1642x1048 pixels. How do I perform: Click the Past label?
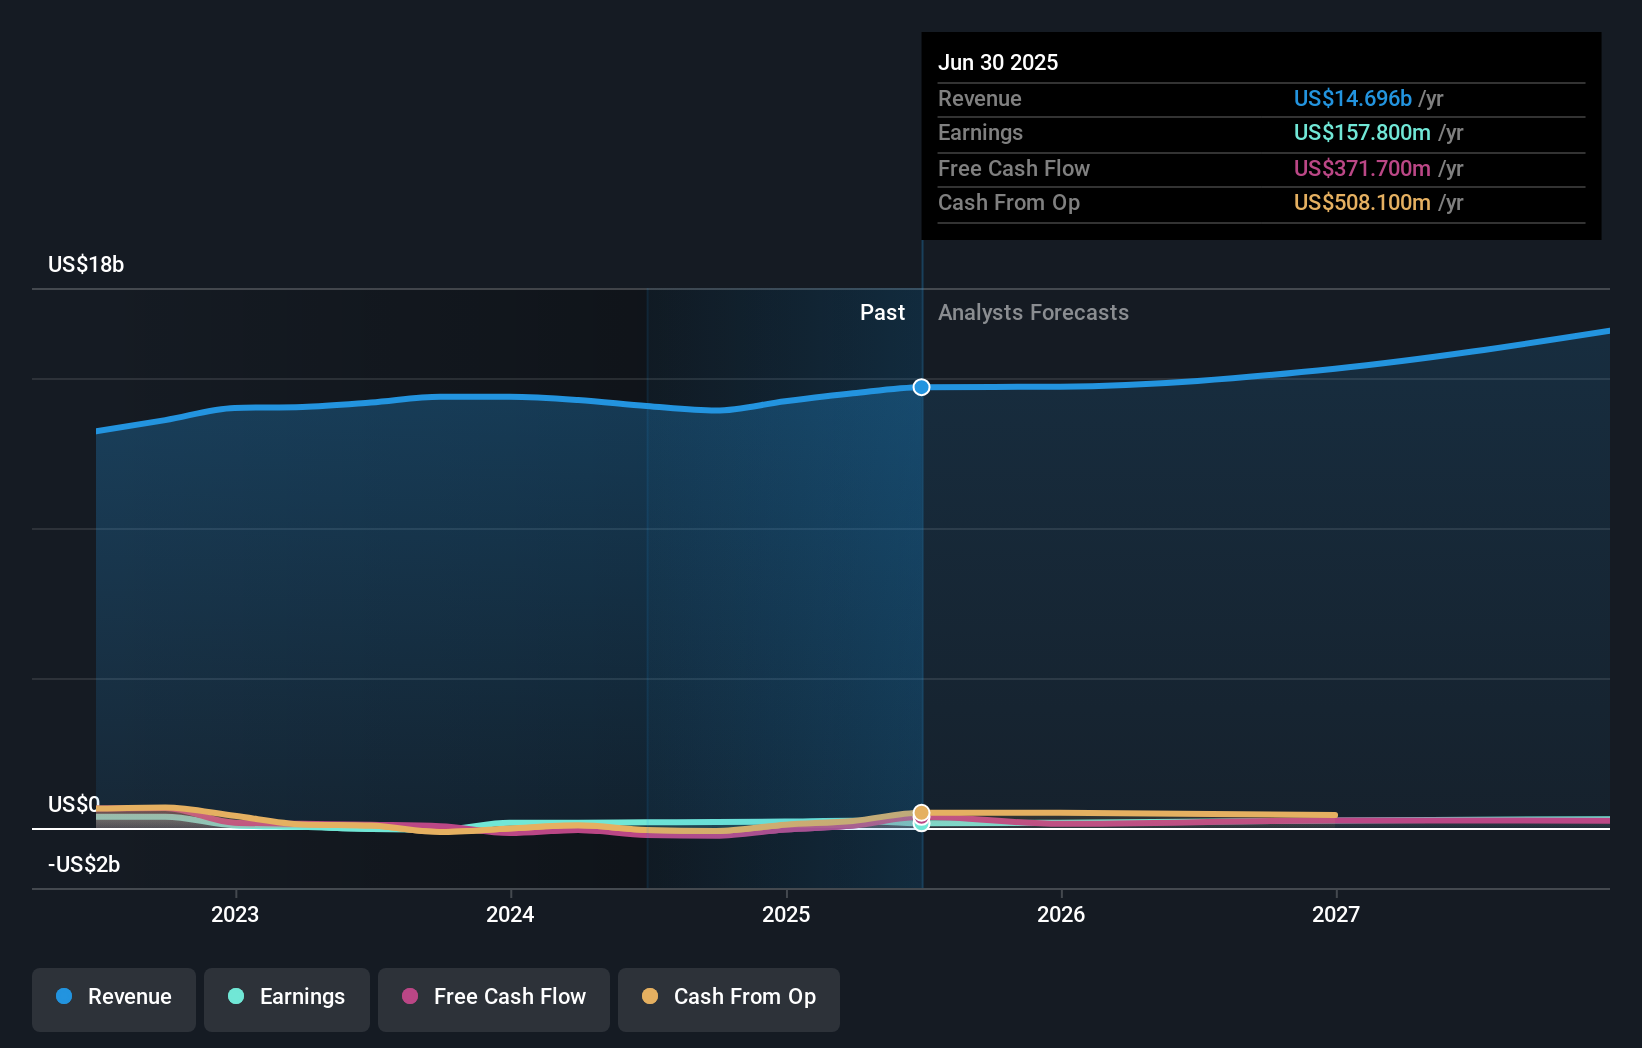coord(882,312)
